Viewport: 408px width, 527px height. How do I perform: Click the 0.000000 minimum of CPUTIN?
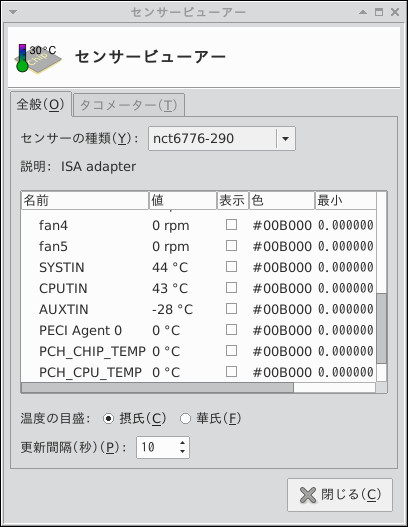(x=345, y=288)
